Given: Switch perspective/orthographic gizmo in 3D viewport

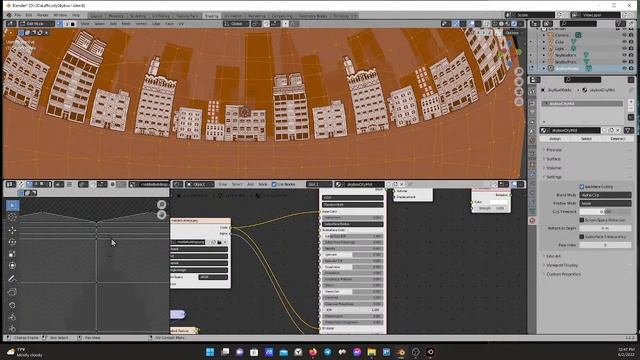Looking at the screenshot, I should click(x=519, y=101).
